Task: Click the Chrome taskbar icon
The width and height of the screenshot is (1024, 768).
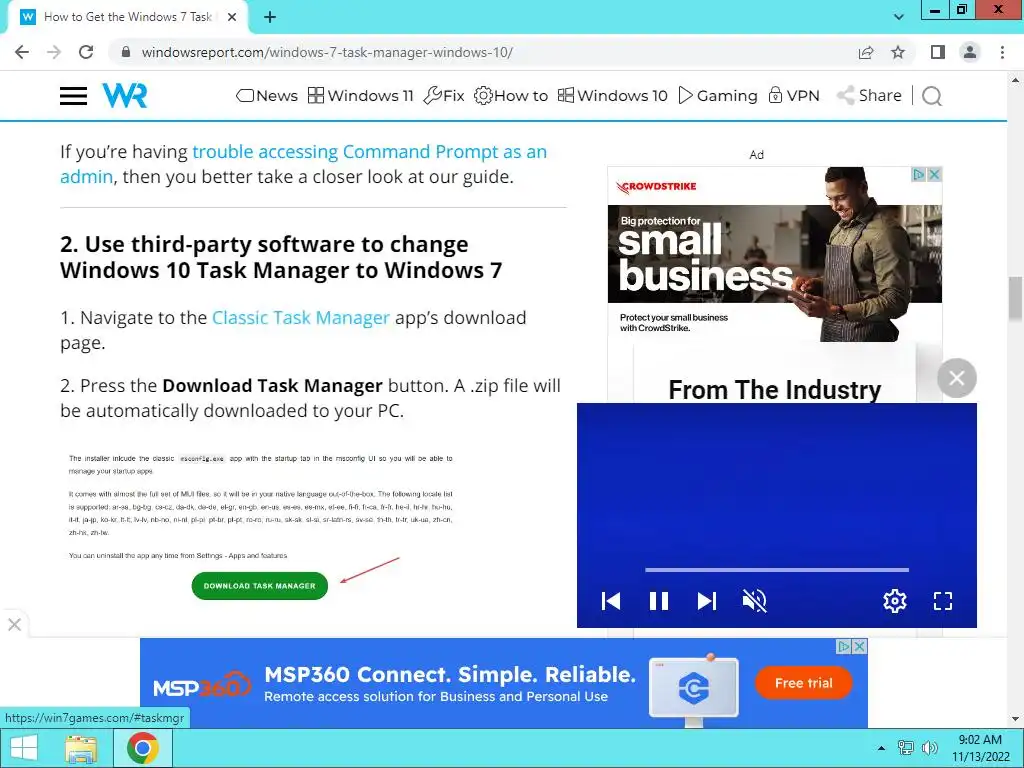Action: [x=143, y=748]
